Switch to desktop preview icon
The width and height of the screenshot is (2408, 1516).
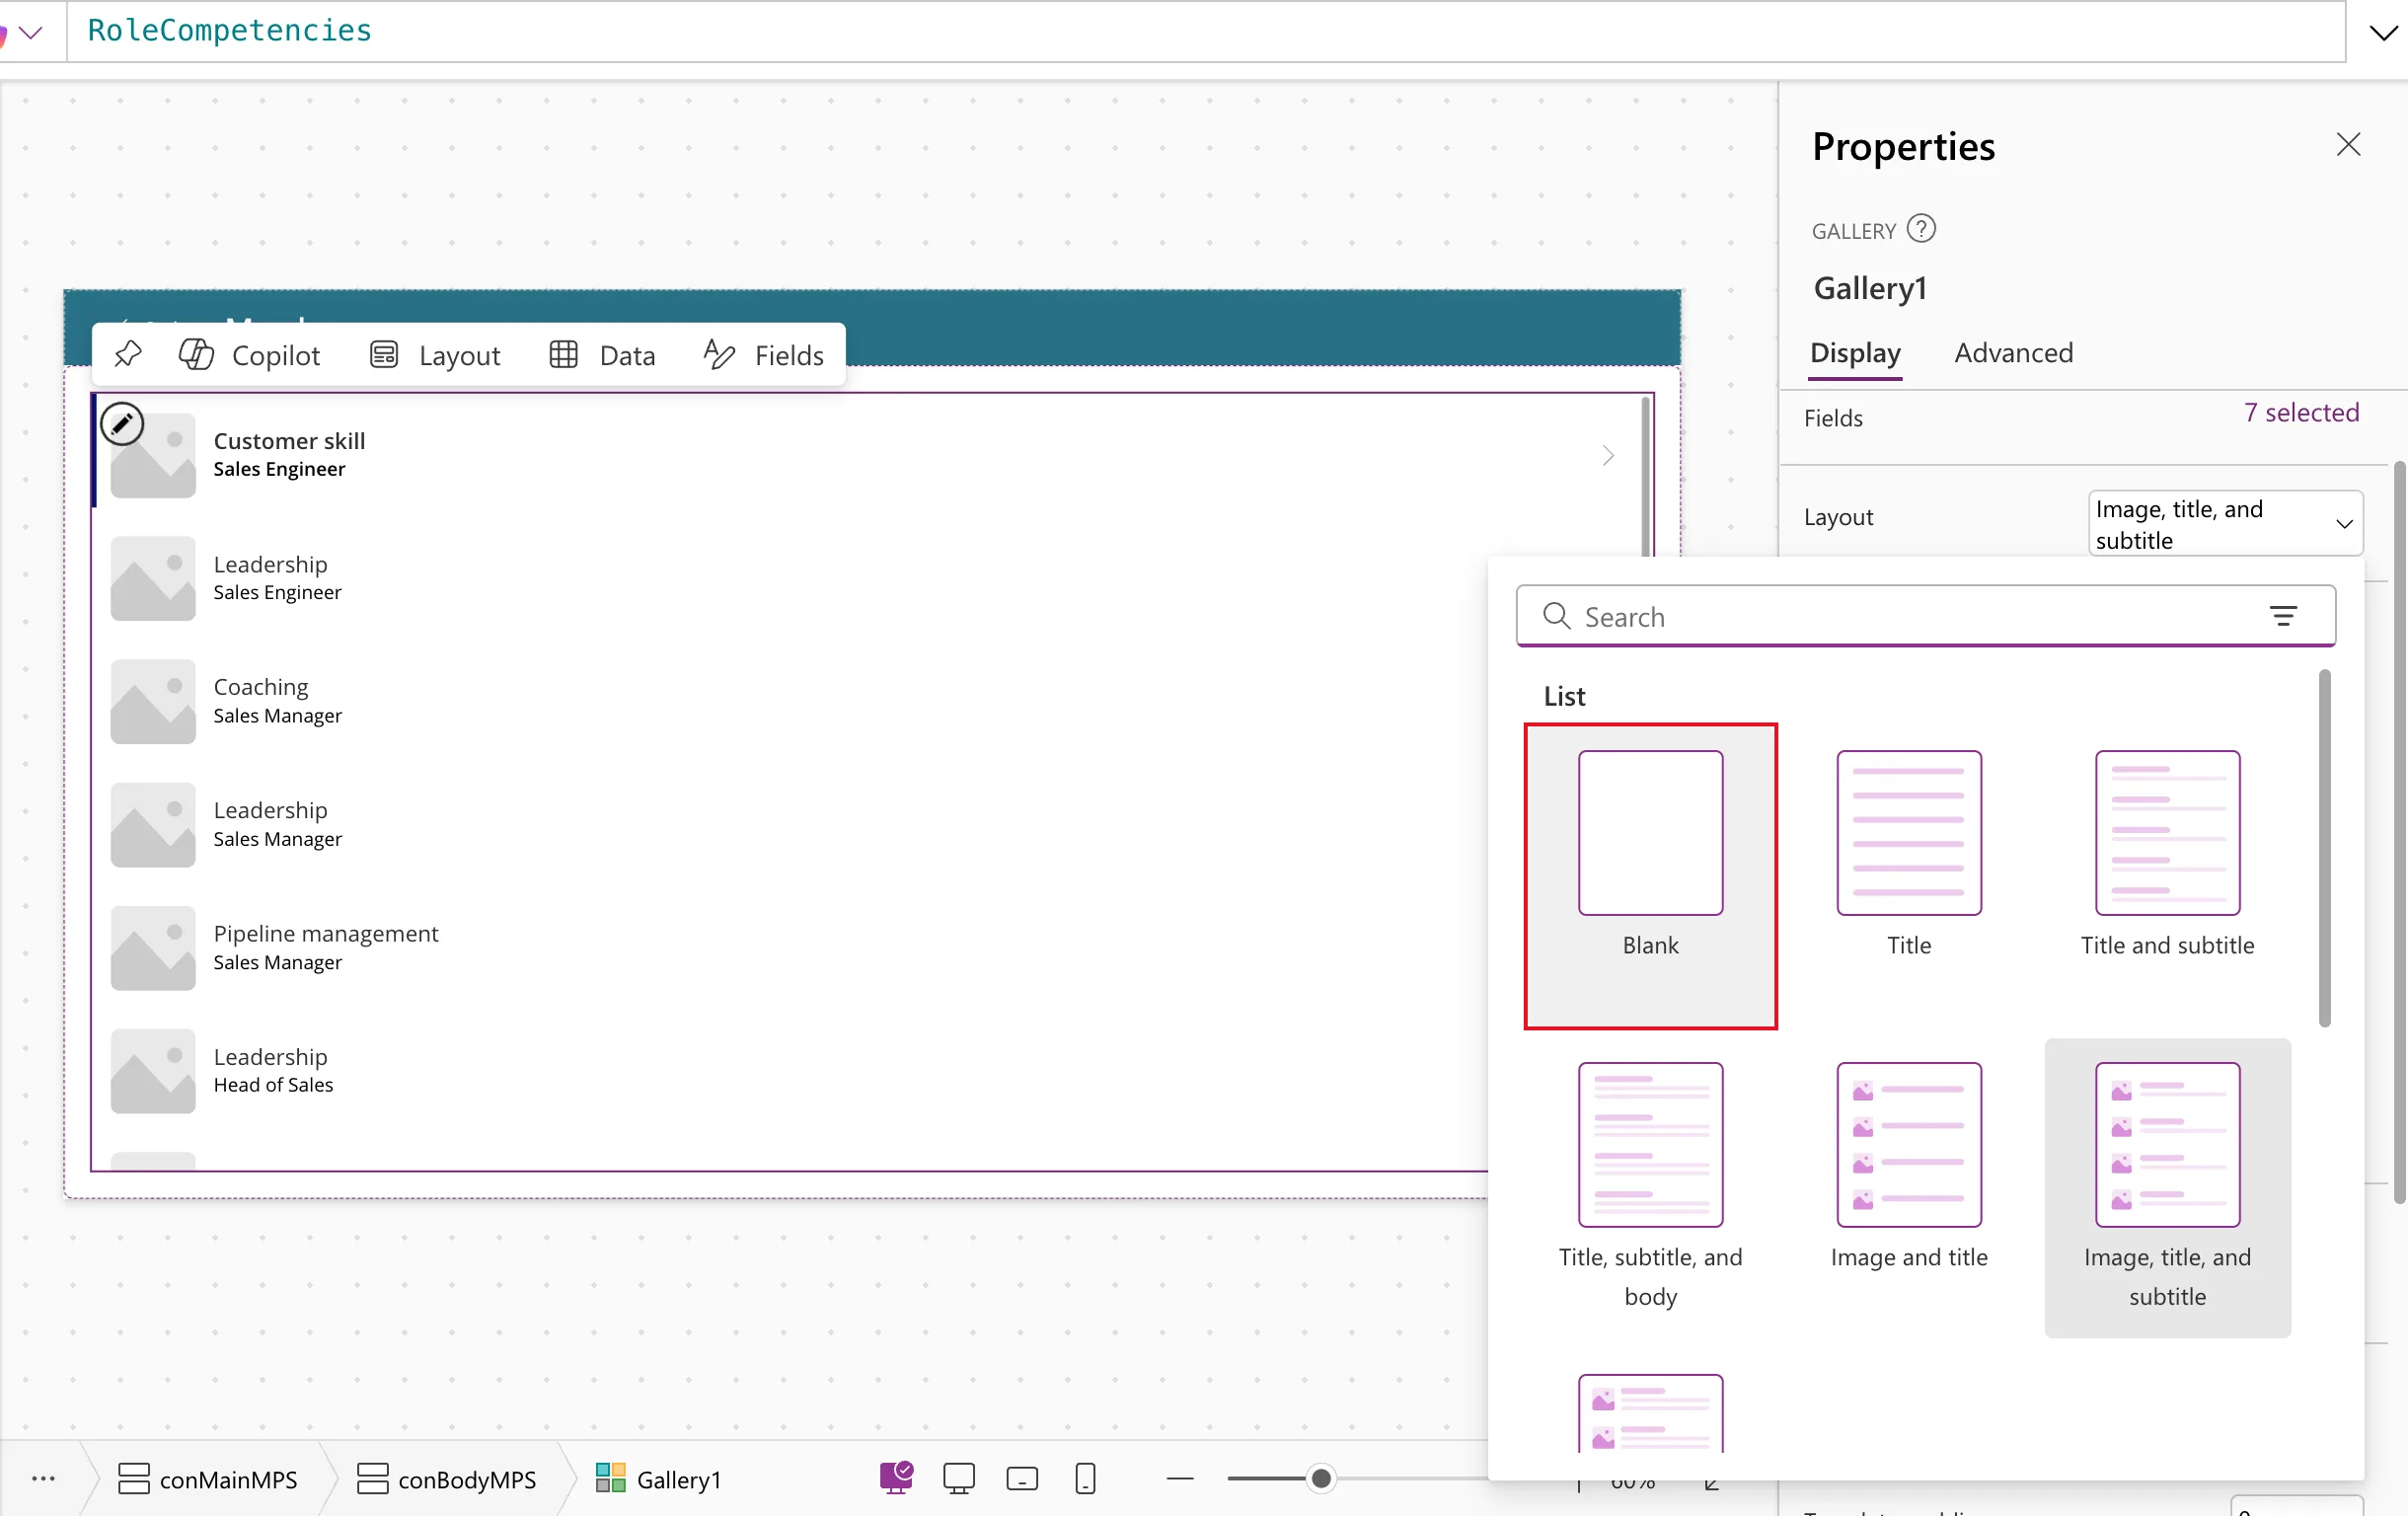[958, 1478]
